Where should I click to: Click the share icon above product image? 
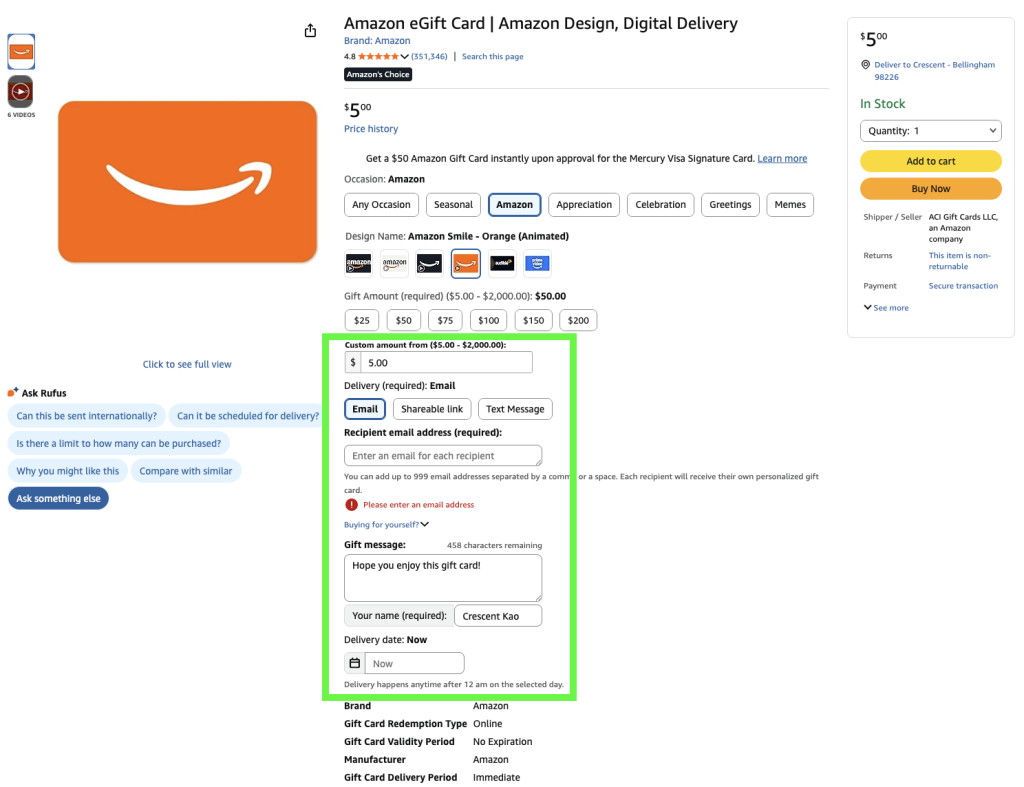[x=310, y=31]
